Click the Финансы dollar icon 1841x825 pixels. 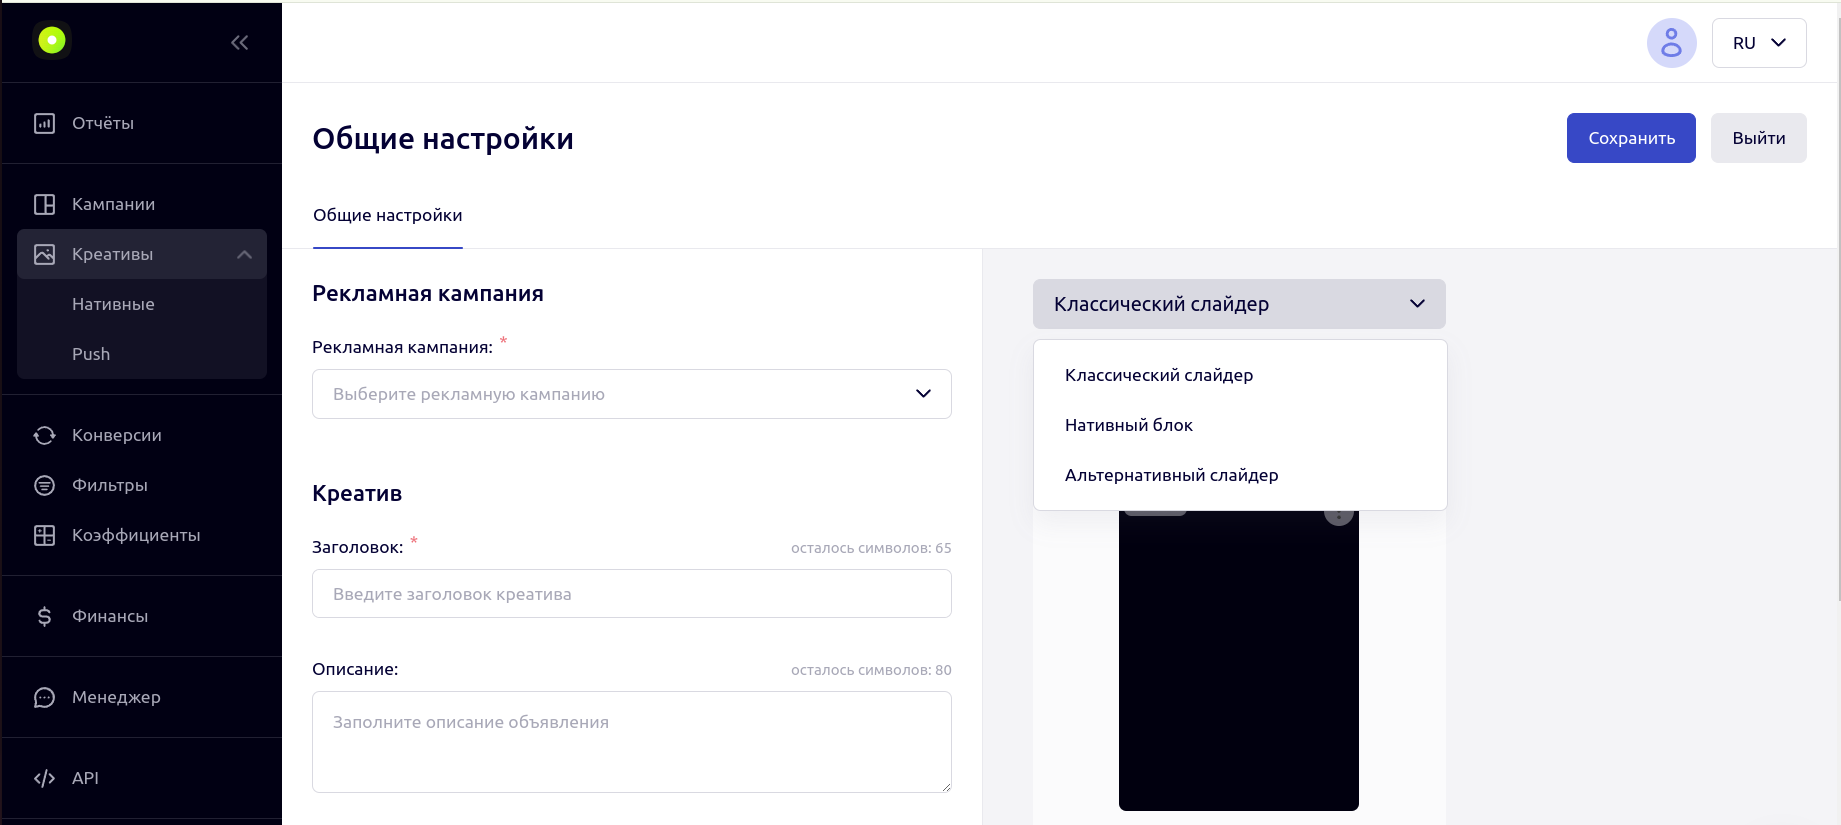(x=44, y=616)
